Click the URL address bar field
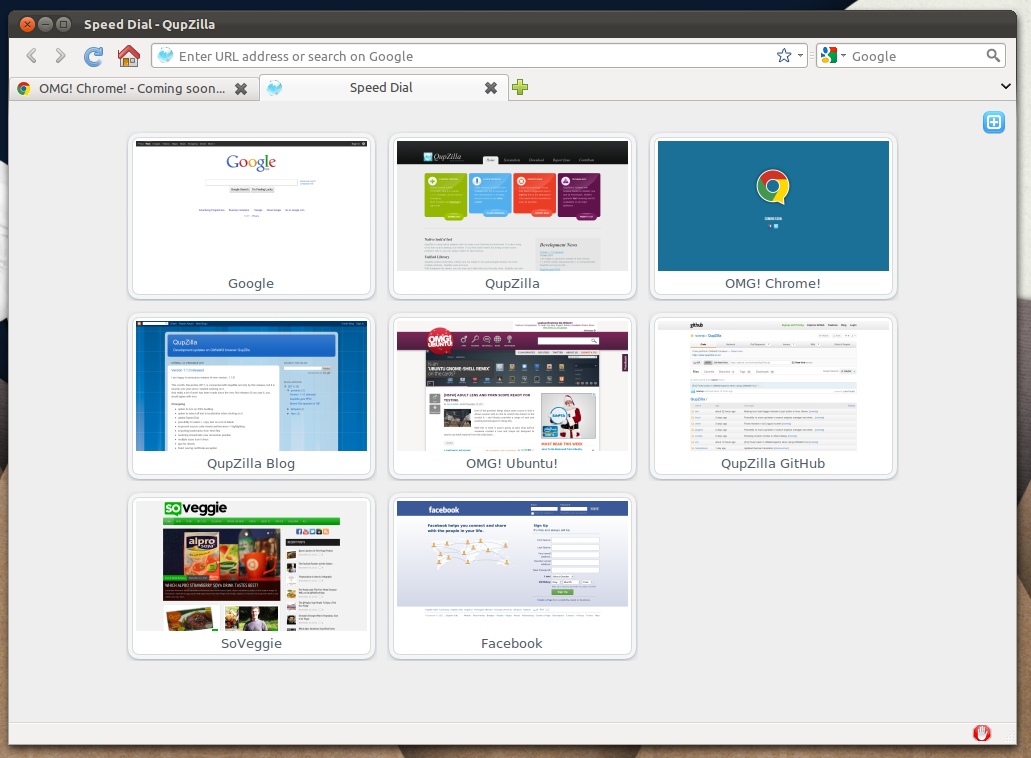Screen dimensions: 1031x758 pos(470,56)
